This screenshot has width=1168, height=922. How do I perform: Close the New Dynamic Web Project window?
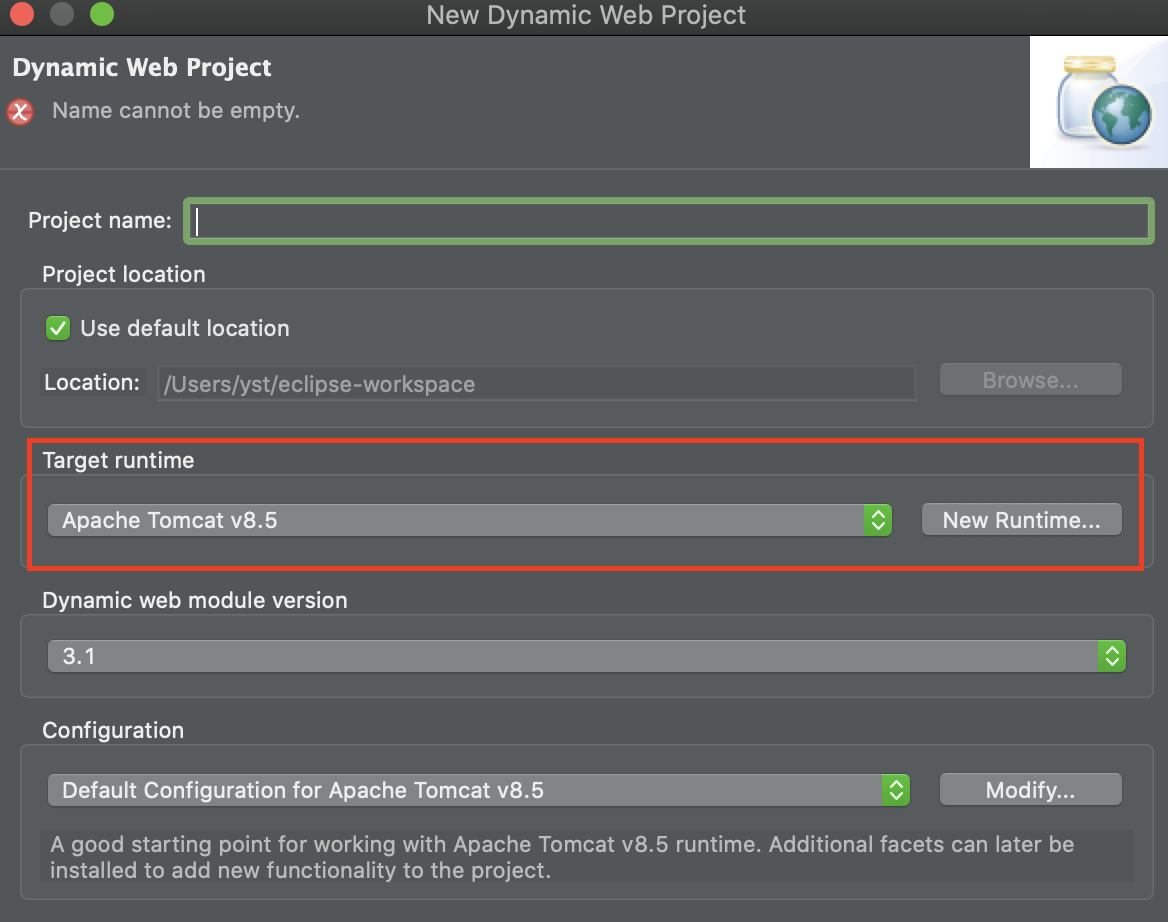tap(22, 14)
